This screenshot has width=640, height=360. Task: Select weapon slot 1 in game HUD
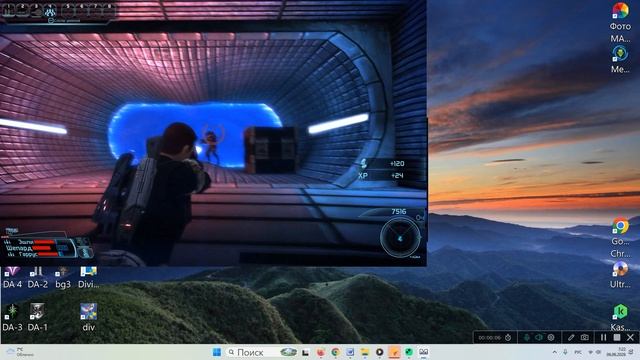pos(9,10)
